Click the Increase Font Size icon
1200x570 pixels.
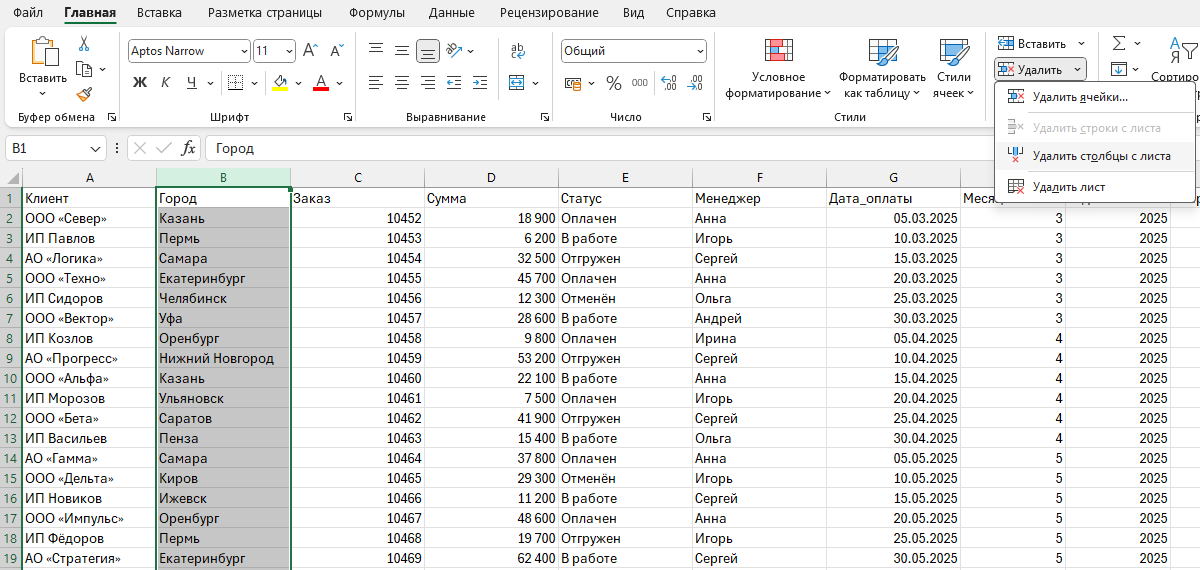(x=310, y=51)
